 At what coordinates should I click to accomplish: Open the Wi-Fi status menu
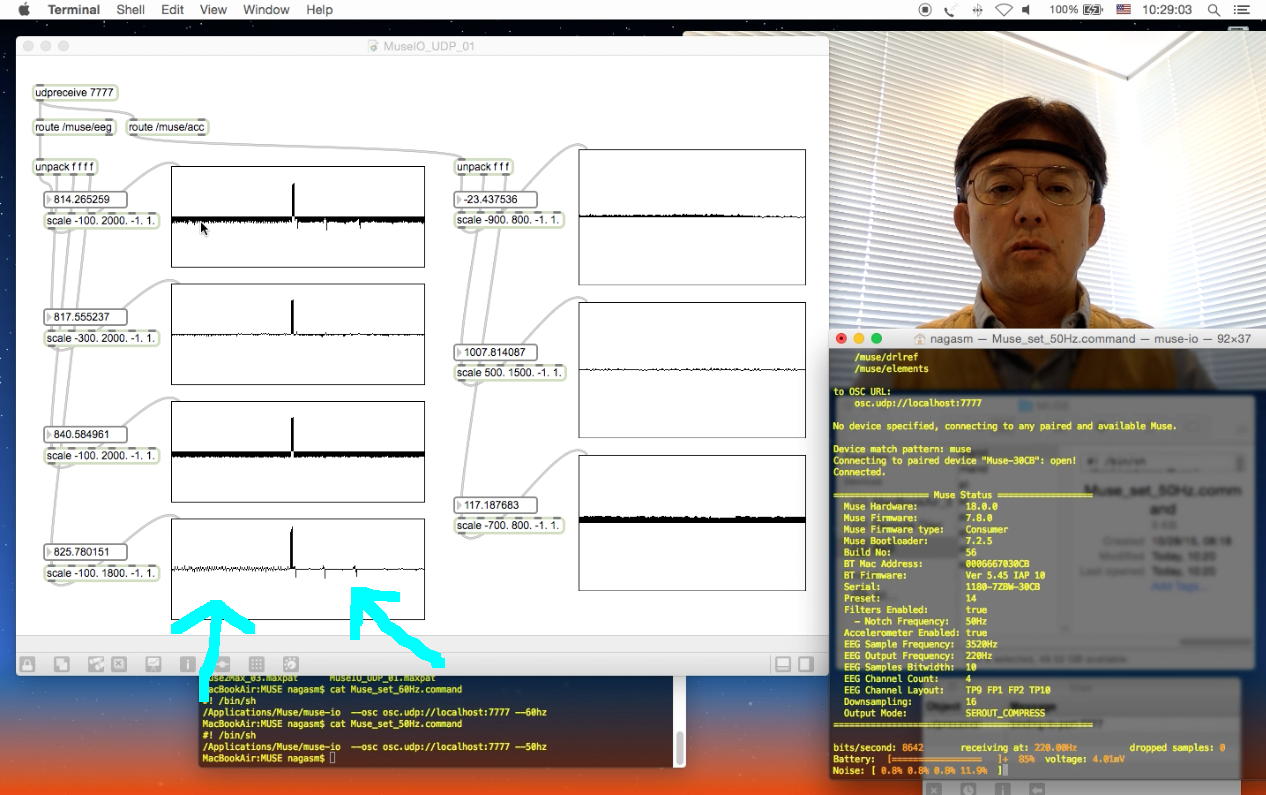click(x=1003, y=9)
